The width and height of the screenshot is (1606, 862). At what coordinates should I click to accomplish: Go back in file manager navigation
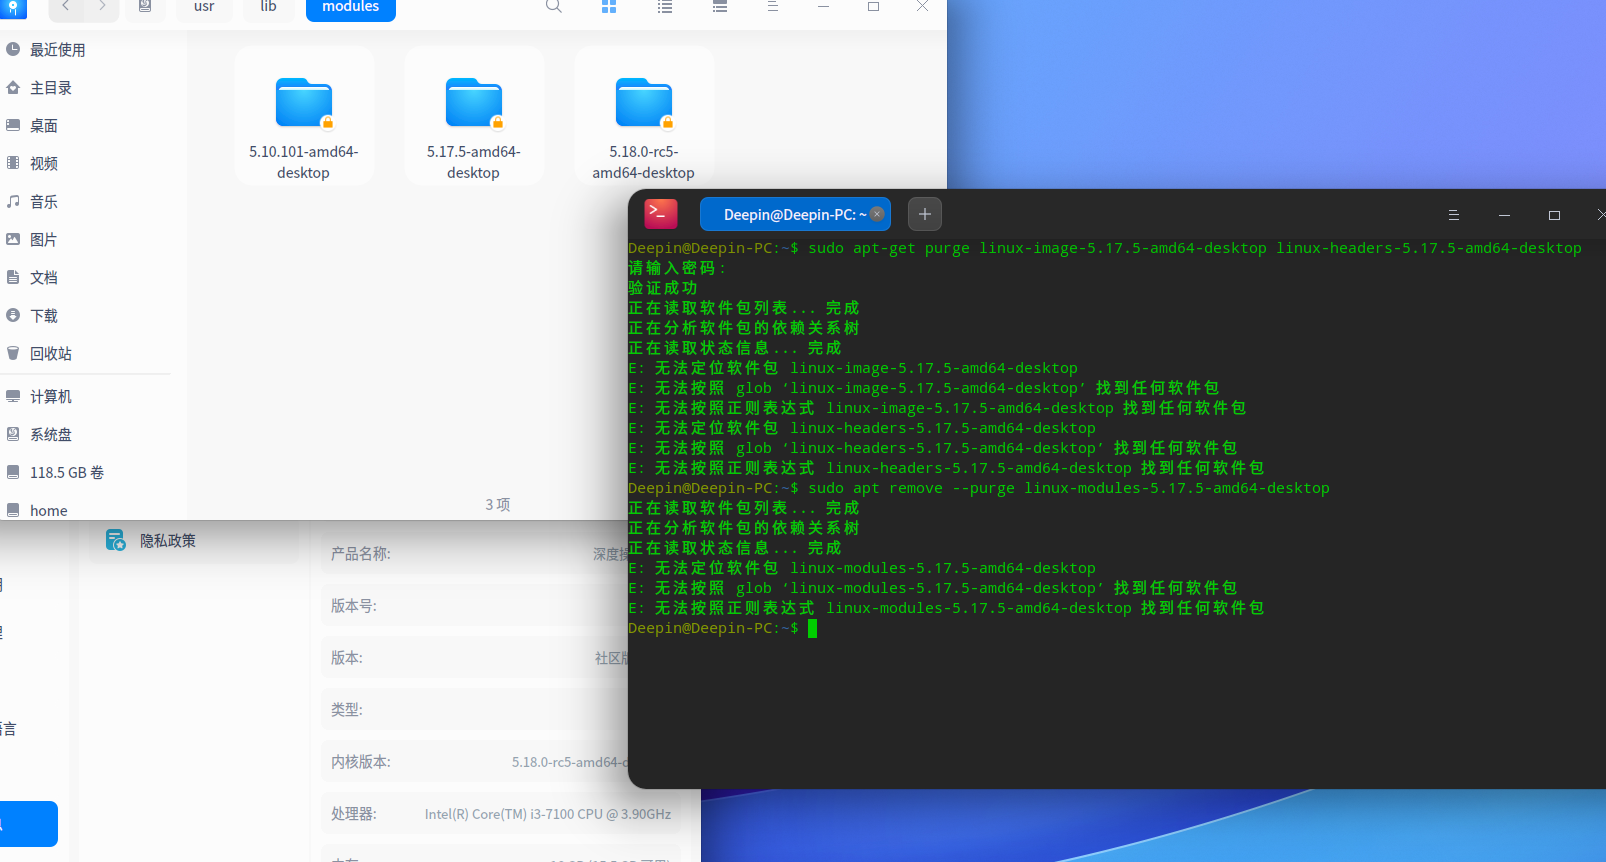[66, 6]
